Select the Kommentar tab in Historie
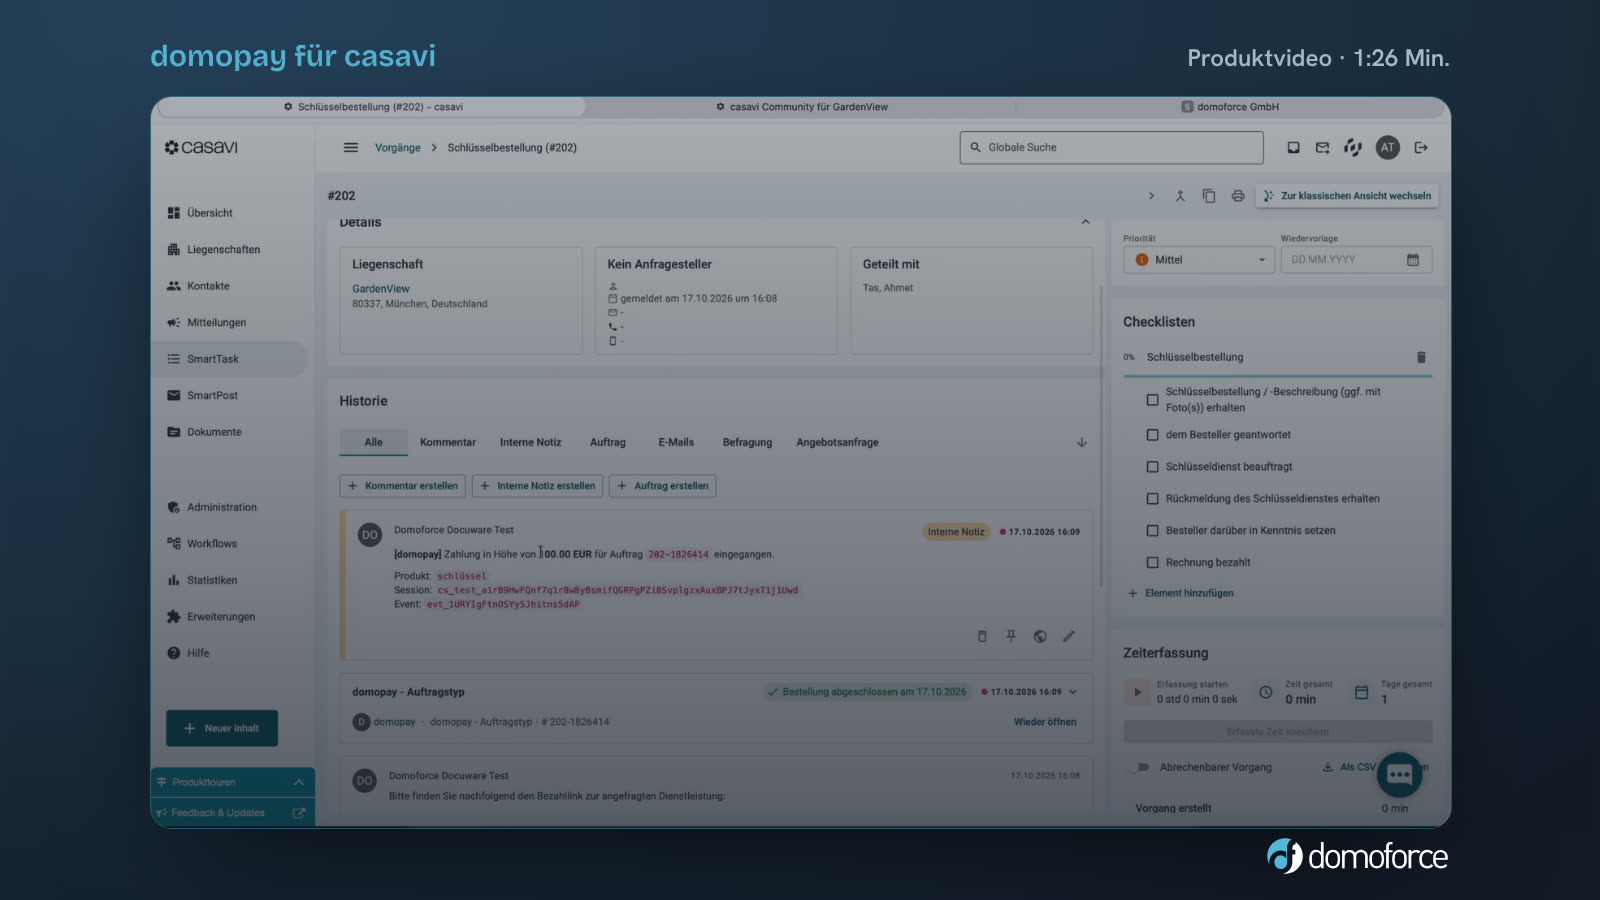The height and width of the screenshot is (900, 1600). (x=447, y=442)
